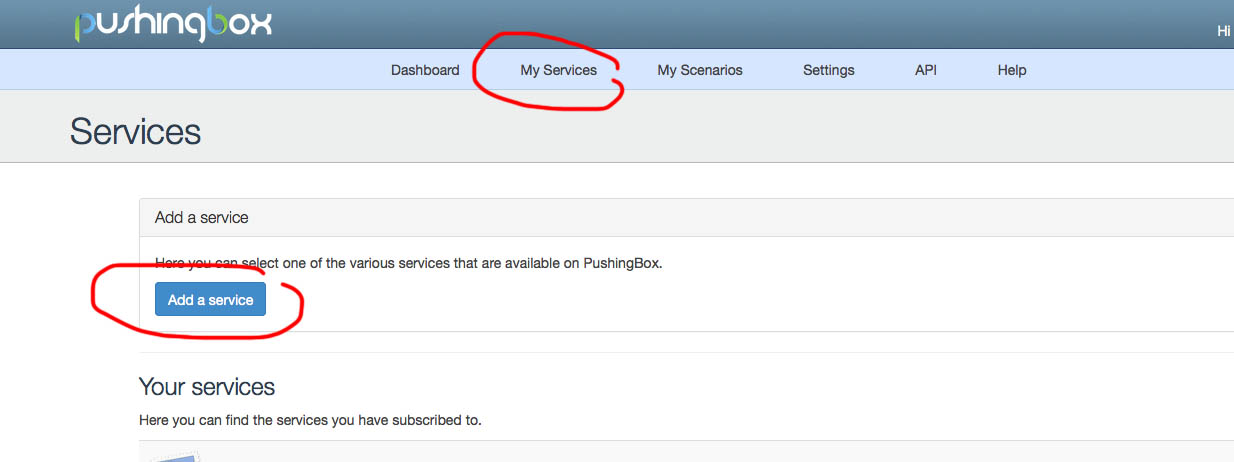The image size is (1234, 462).
Task: Go to My Services tab
Action: coord(558,70)
